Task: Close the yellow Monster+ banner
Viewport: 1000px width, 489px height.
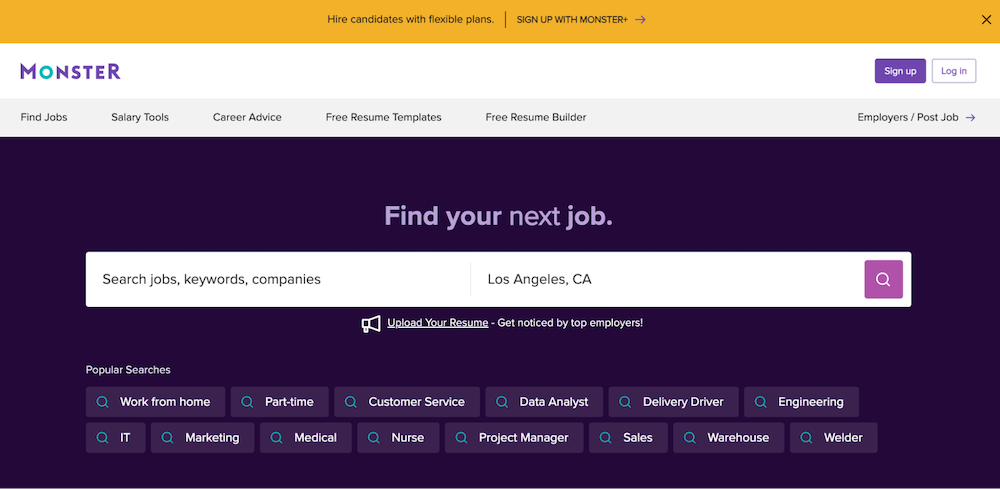Action: pyautogui.click(x=986, y=20)
